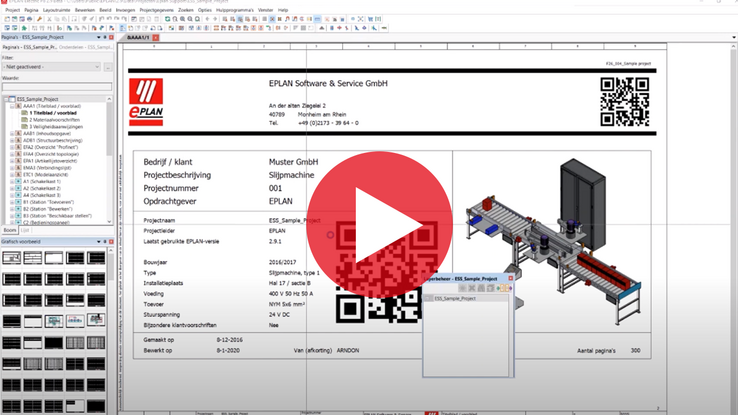Select the ETC1 (Modelaanzicht) tree item

click(x=45, y=175)
